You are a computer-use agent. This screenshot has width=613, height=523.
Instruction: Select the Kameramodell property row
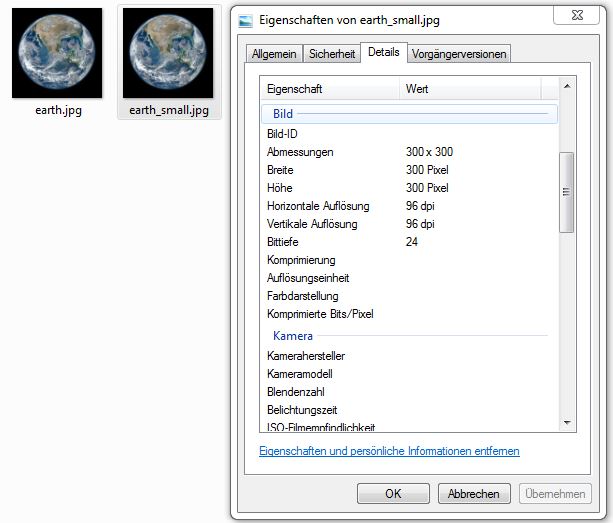[409, 374]
